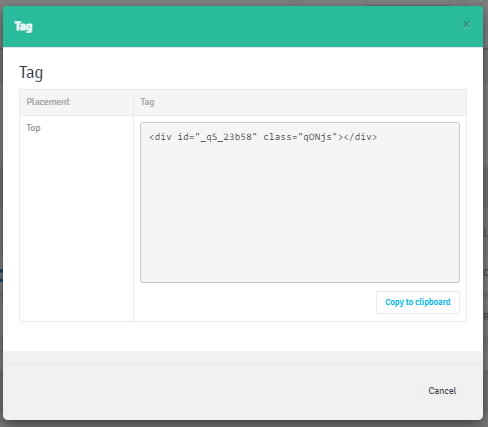
Task: Place cursor at the closing </div> tag
Action: (360, 137)
